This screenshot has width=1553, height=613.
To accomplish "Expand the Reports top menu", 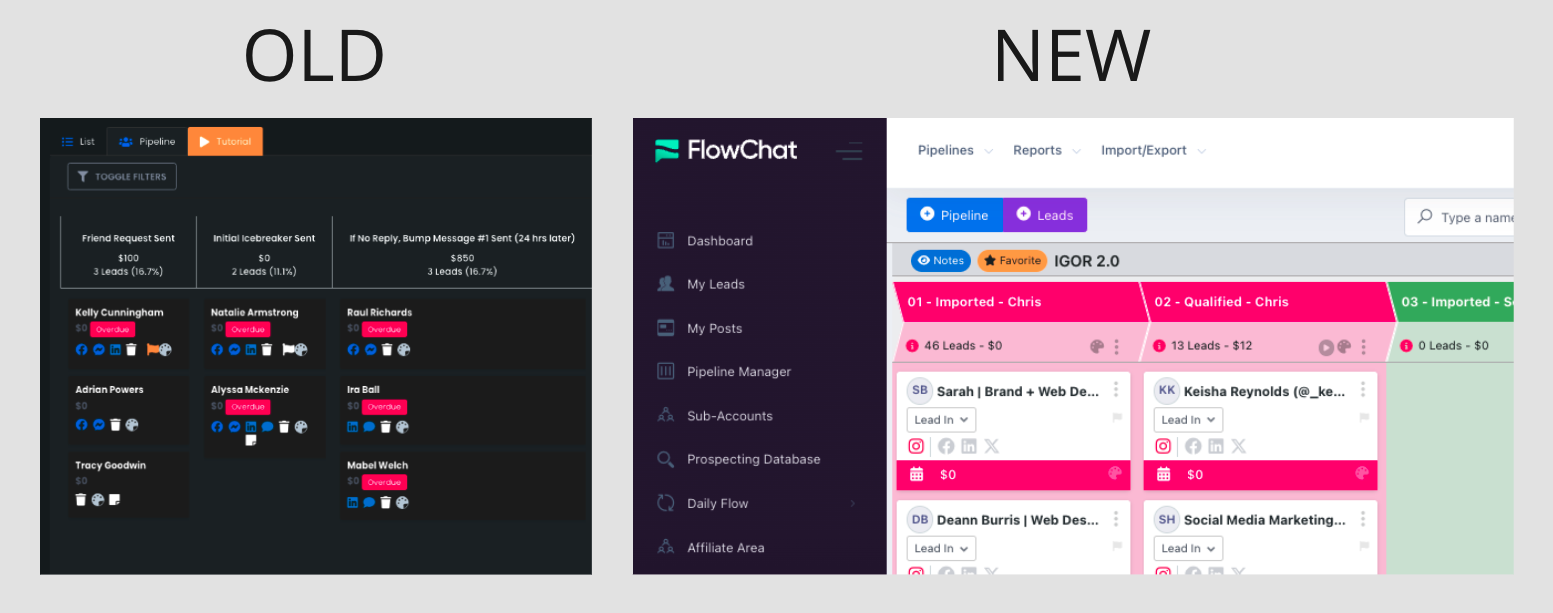I will pos(1046,150).
